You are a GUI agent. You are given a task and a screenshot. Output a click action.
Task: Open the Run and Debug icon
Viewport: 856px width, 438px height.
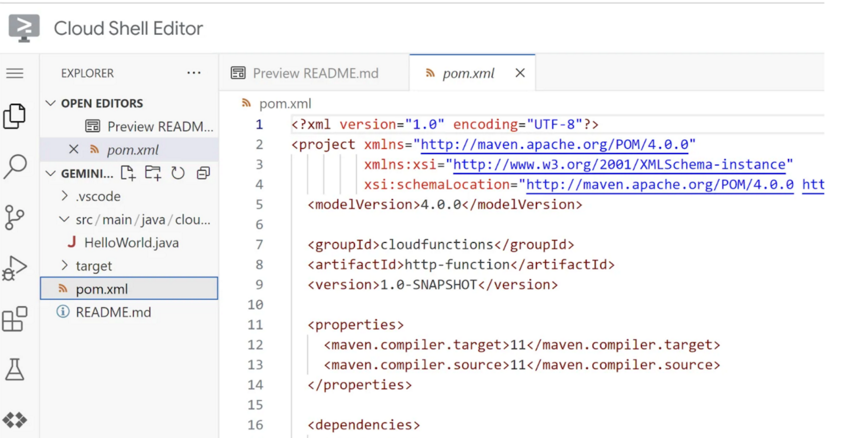pos(15,268)
